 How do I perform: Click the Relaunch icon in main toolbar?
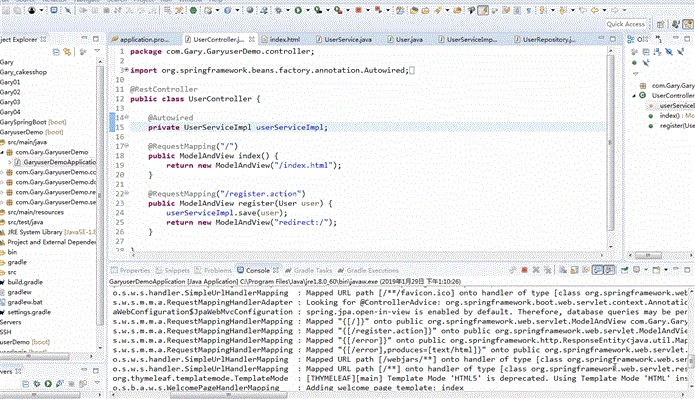(x=378, y=10)
